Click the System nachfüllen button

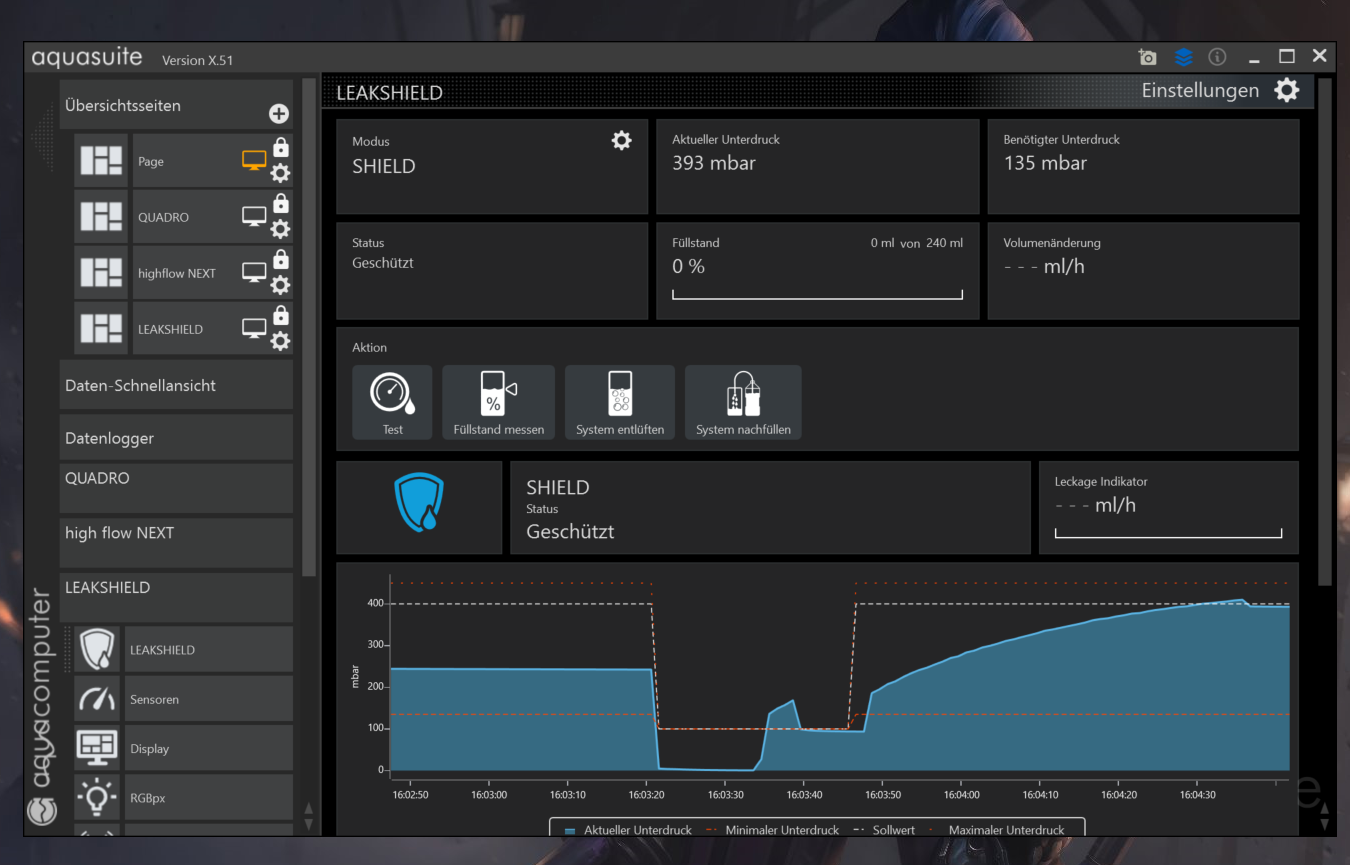[743, 402]
